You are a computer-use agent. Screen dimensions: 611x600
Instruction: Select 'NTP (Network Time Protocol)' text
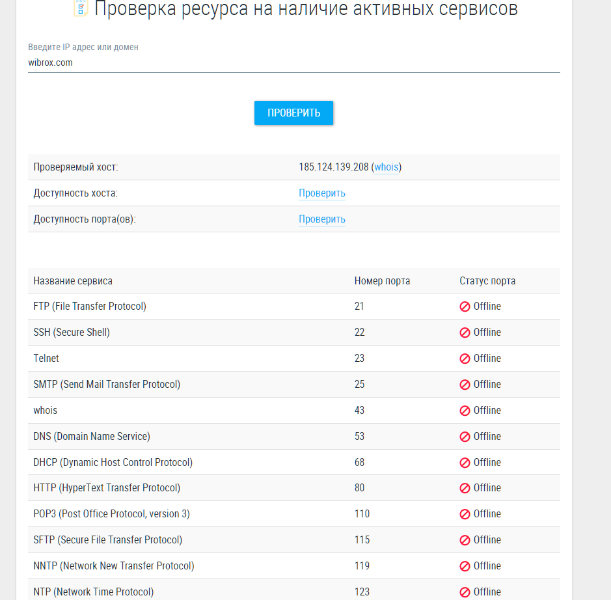(x=94, y=592)
